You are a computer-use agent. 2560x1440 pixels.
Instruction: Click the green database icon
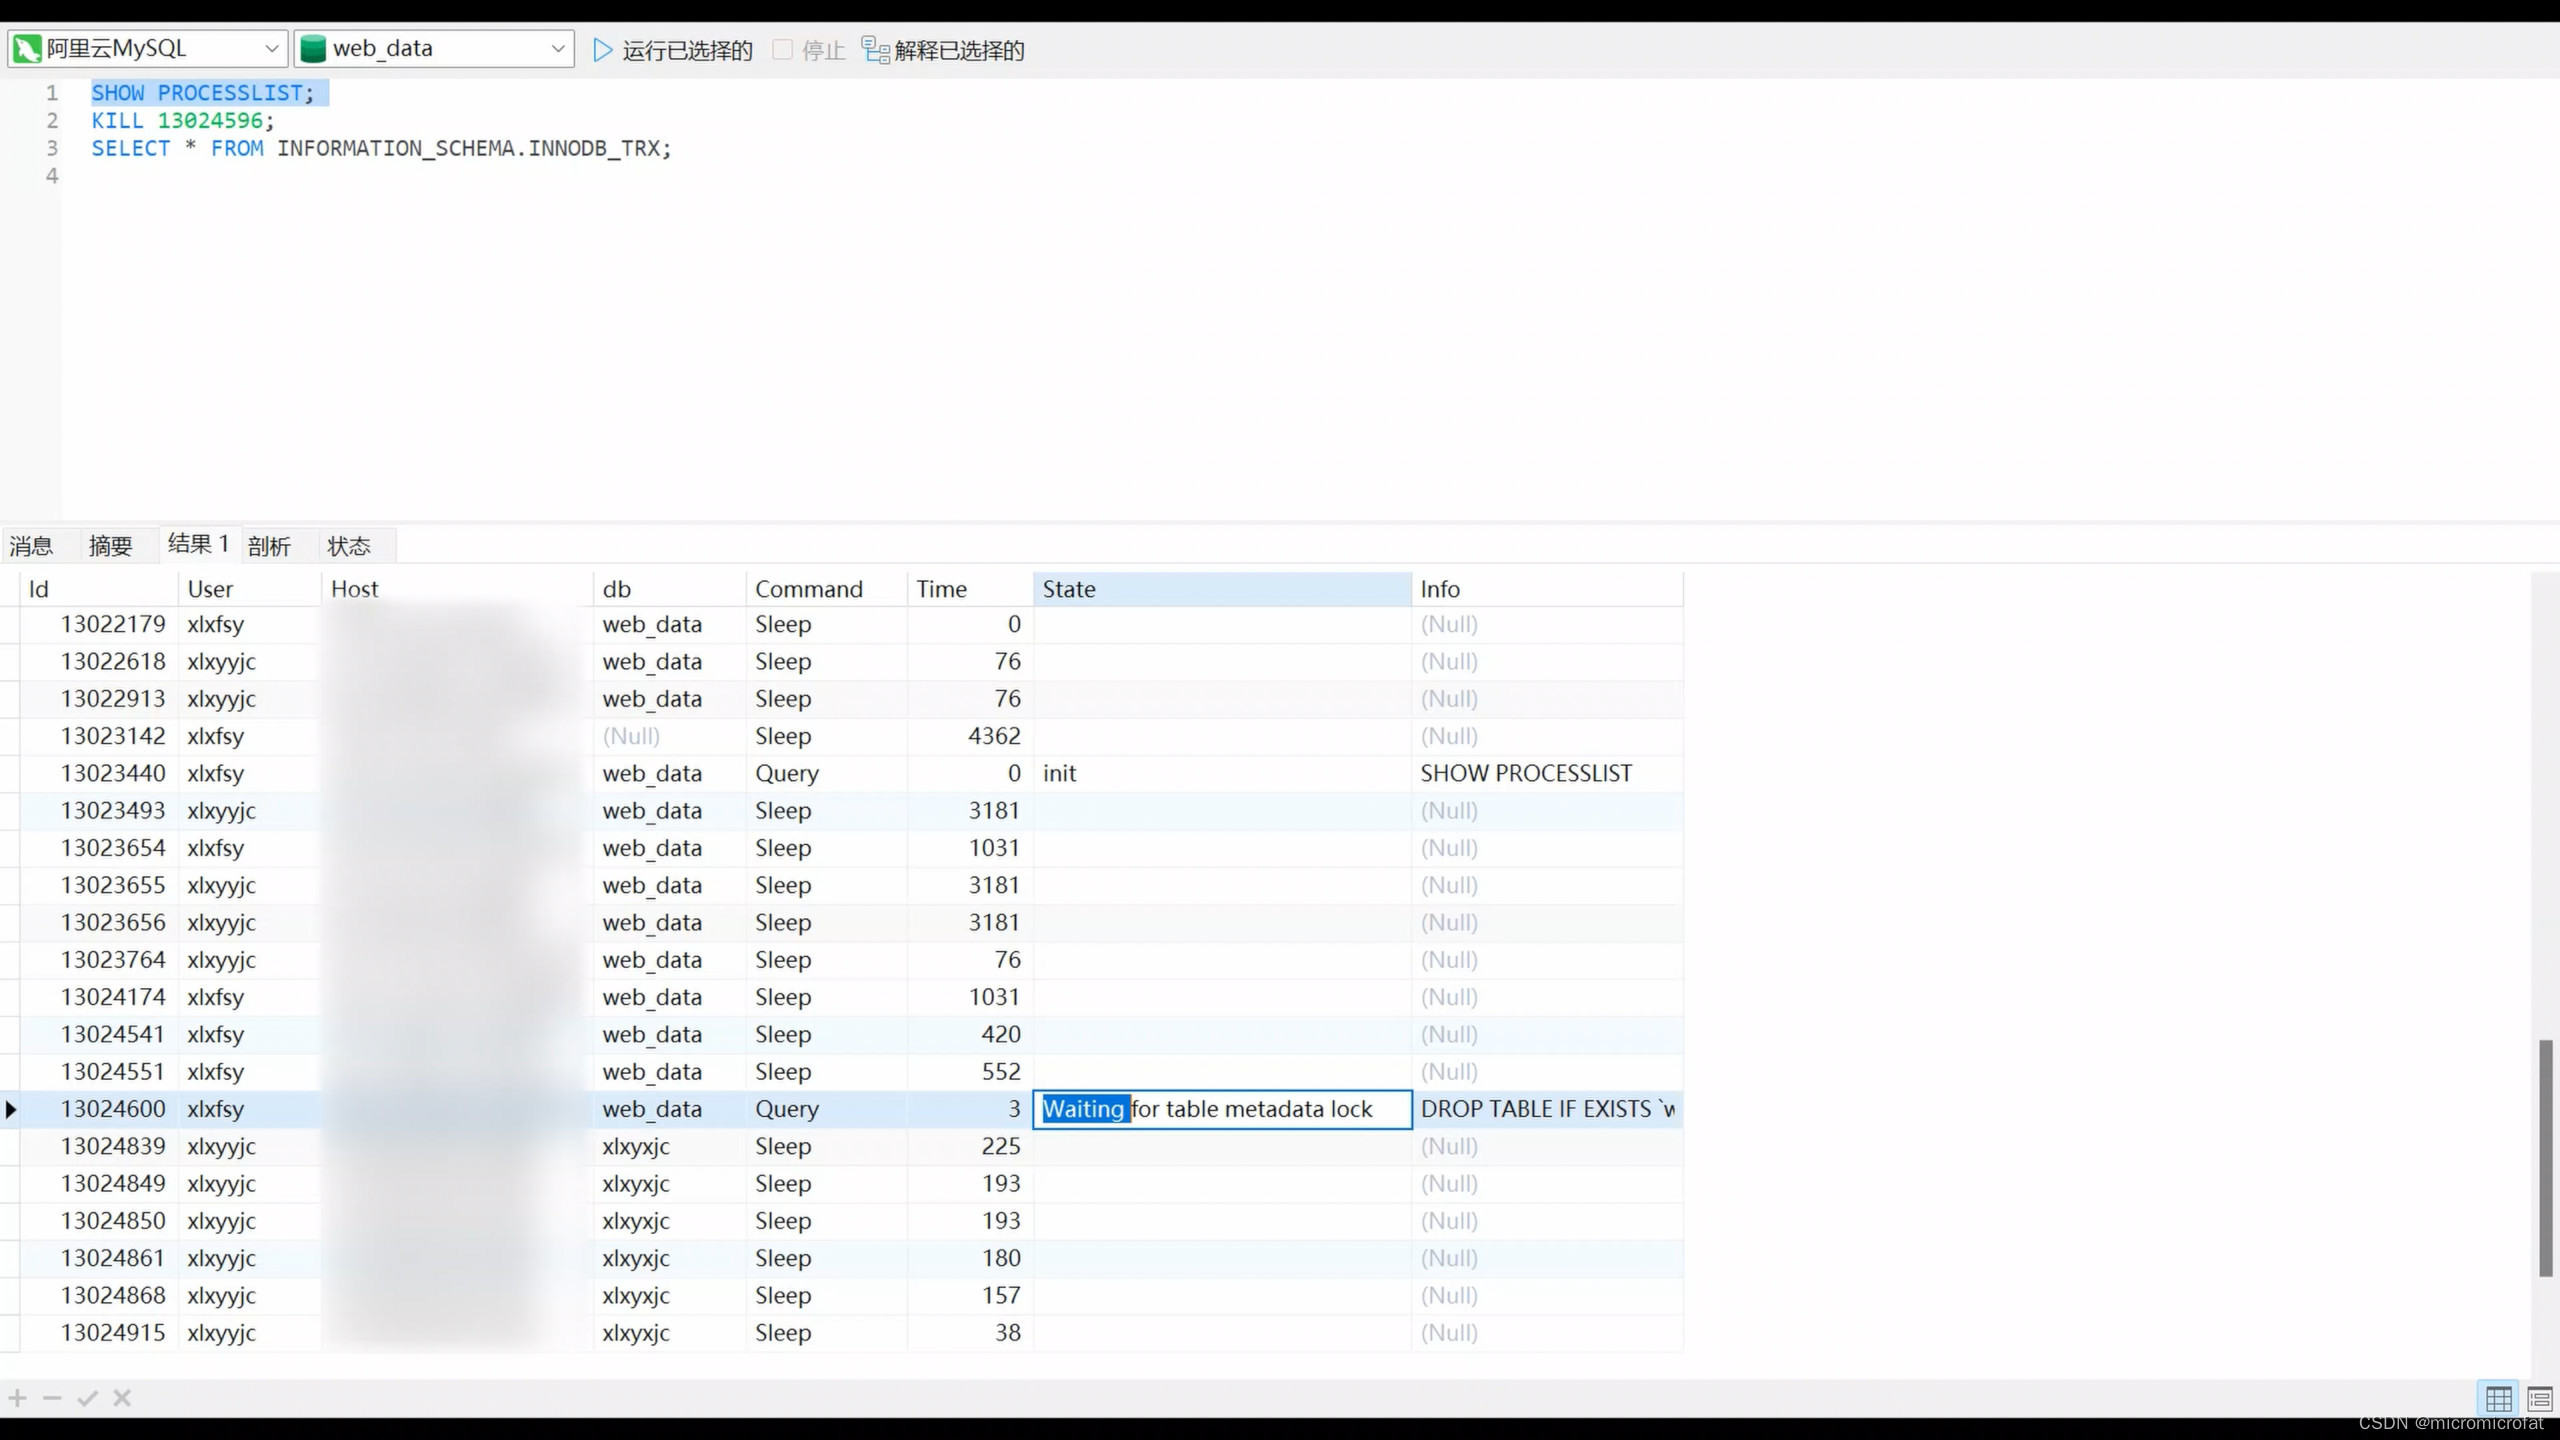click(x=313, y=48)
